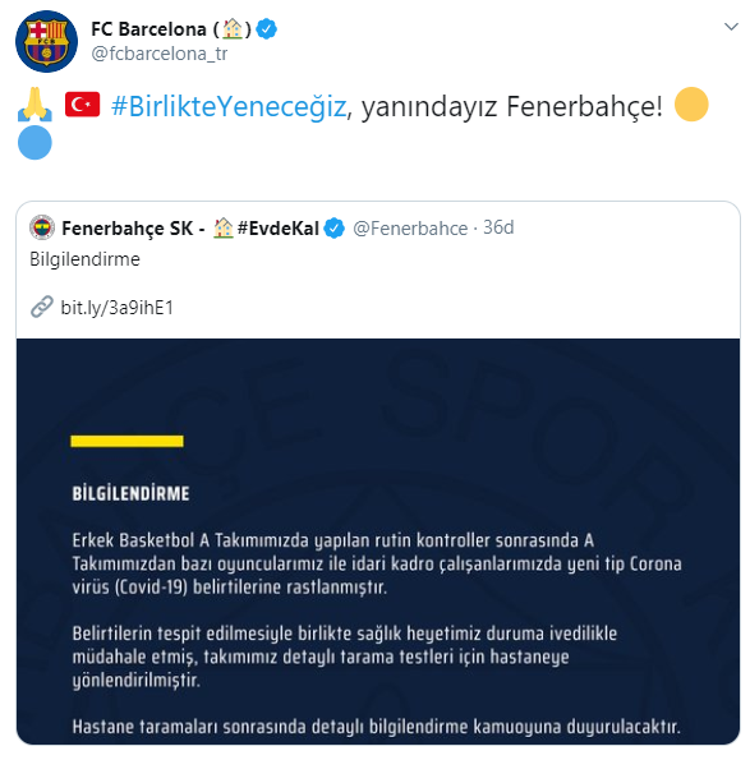
Task: Click the FC Barcelona display name
Action: point(149,29)
